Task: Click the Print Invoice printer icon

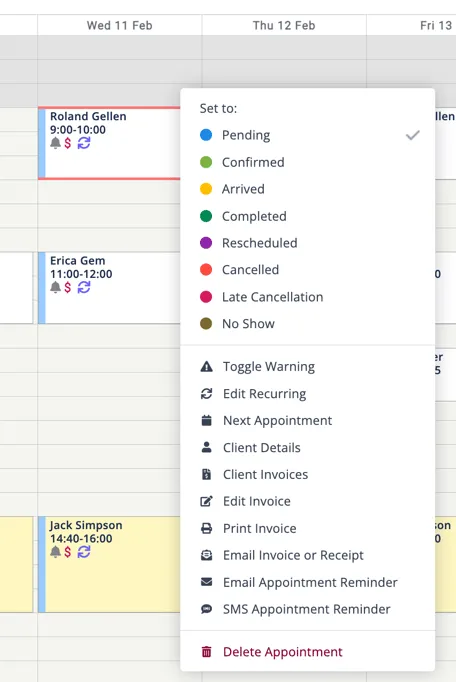Action: (206, 528)
